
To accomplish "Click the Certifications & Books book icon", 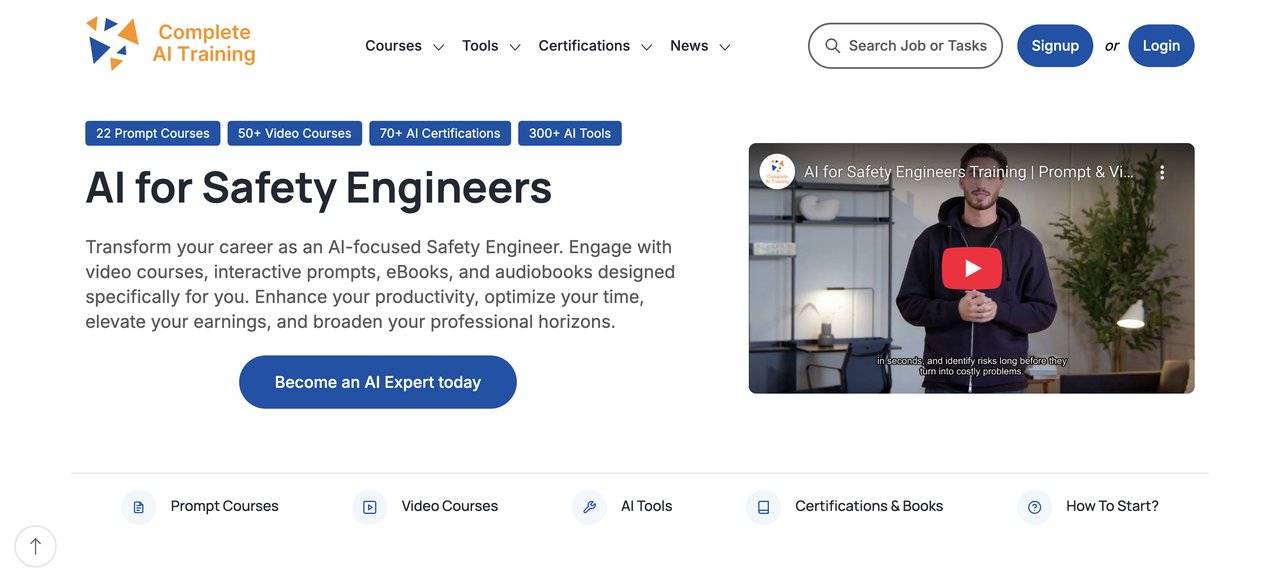I will (763, 507).
